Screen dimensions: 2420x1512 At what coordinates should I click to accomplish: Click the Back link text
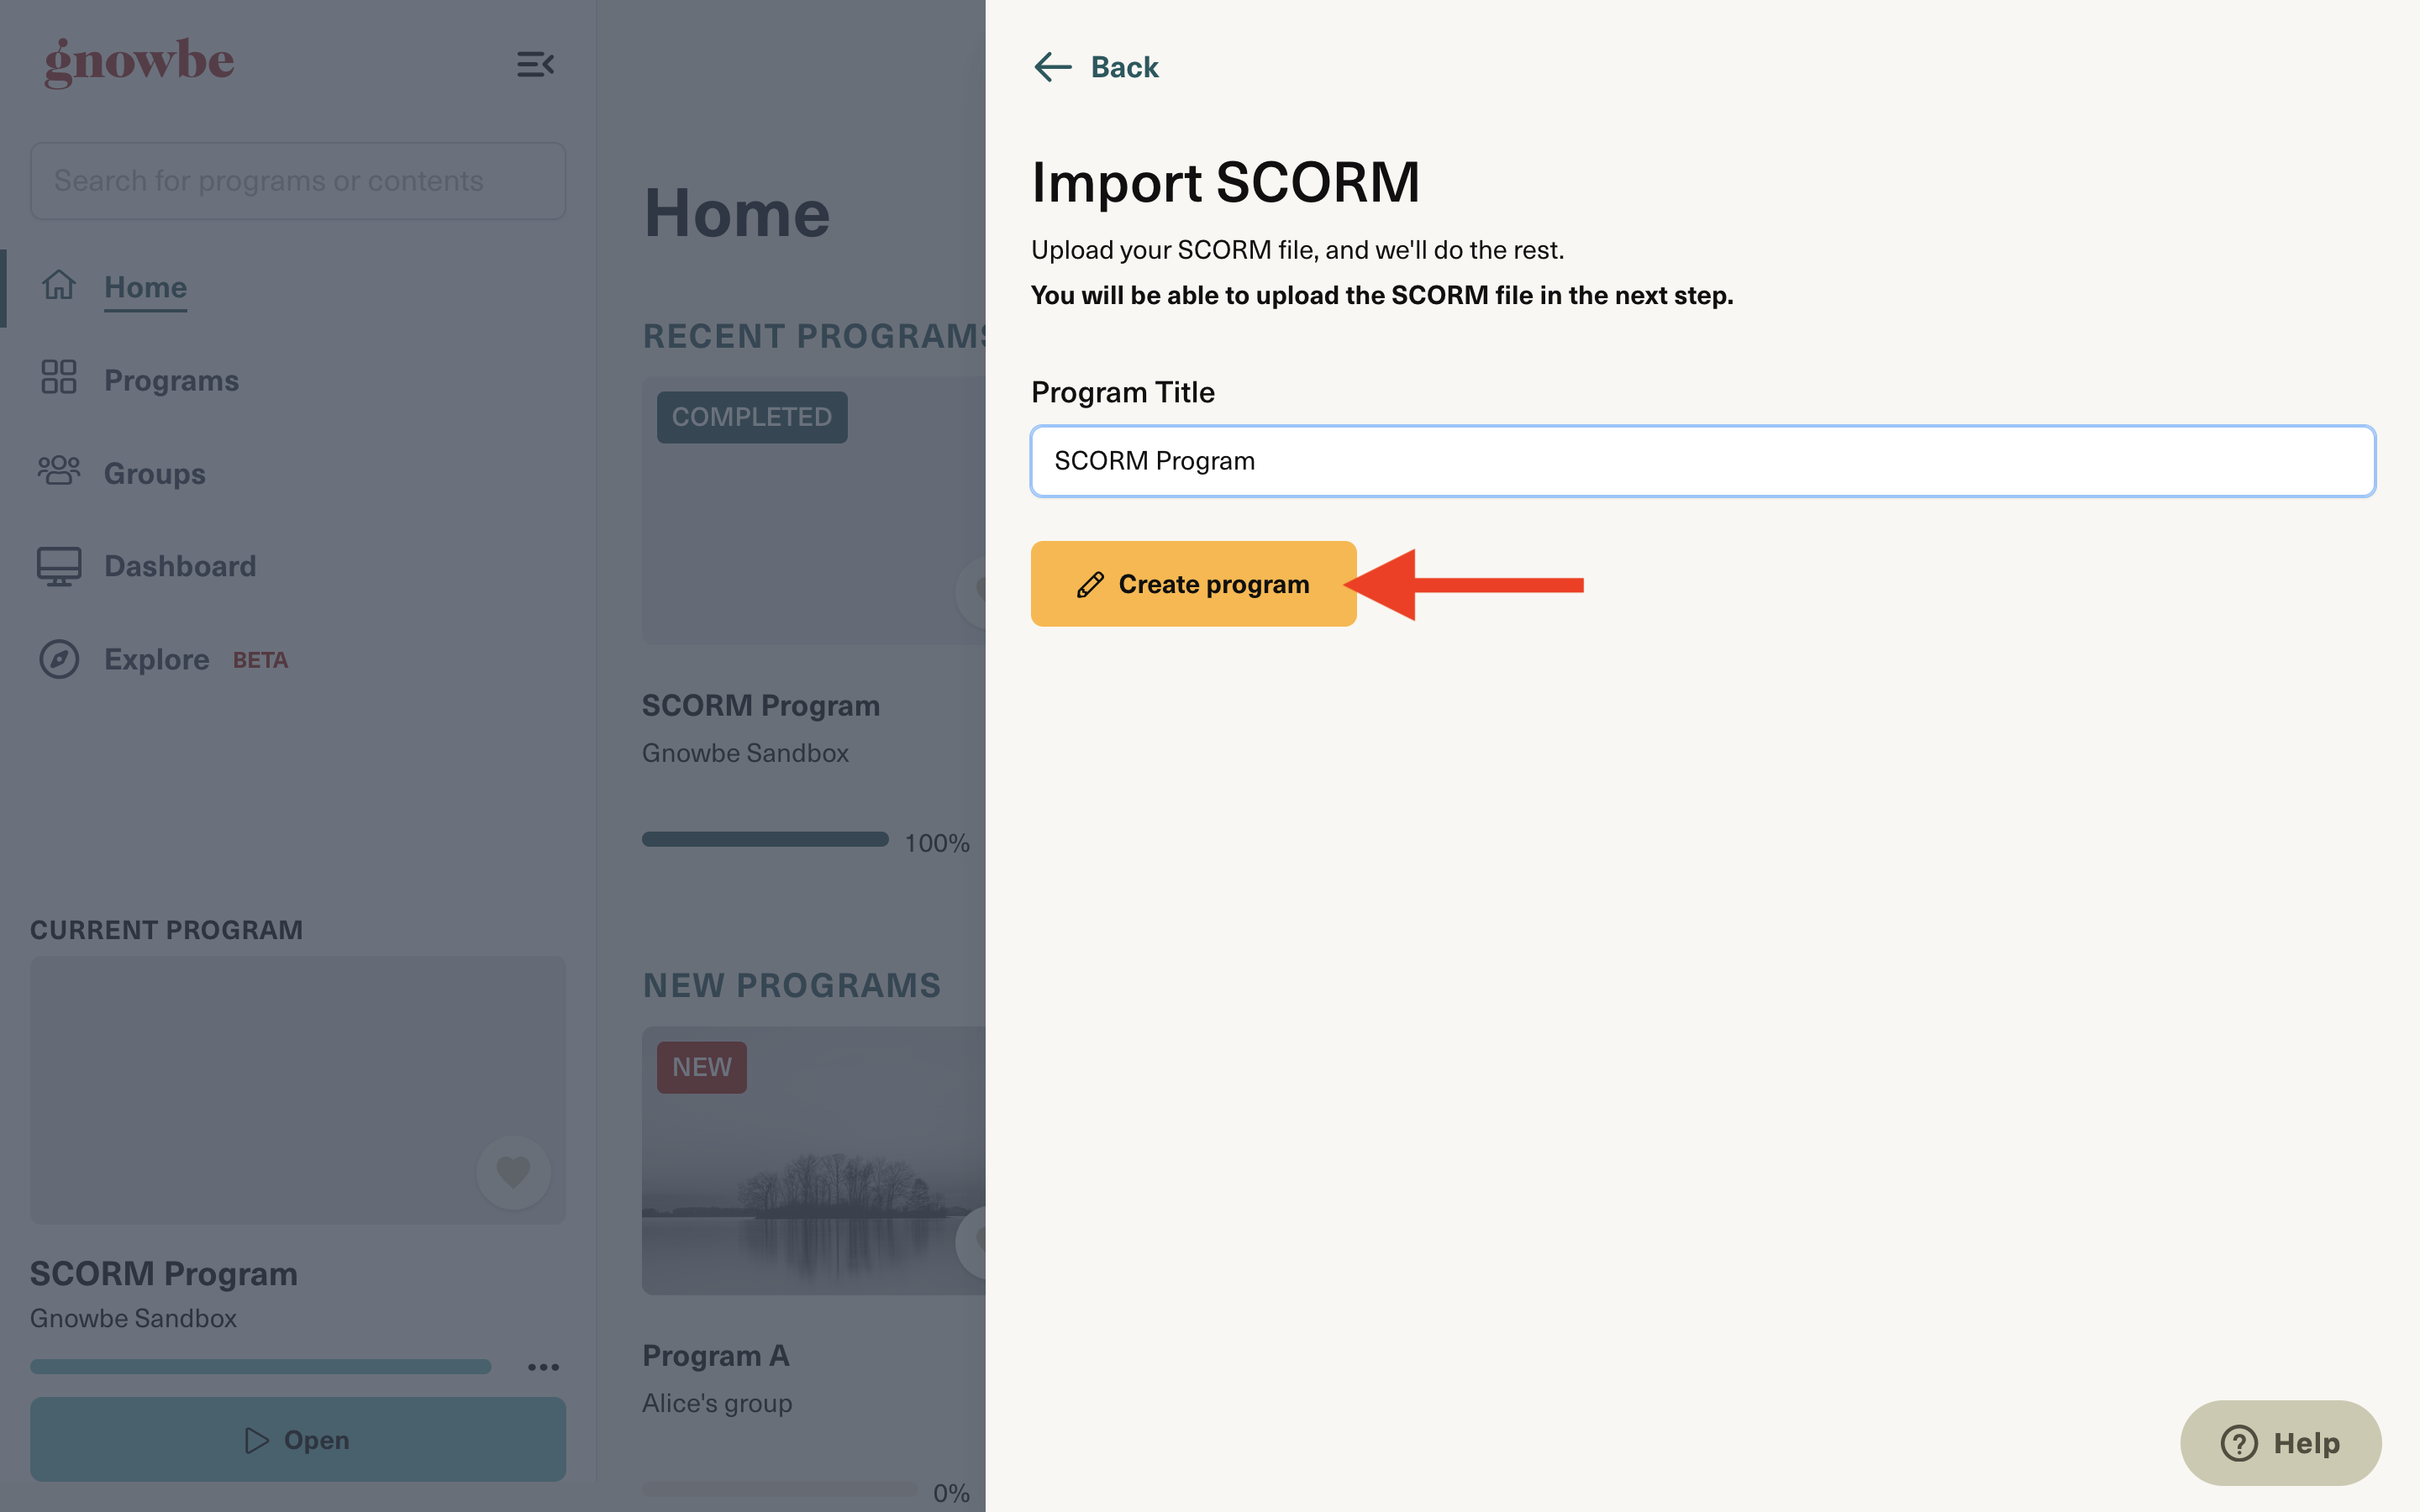pos(1124,67)
